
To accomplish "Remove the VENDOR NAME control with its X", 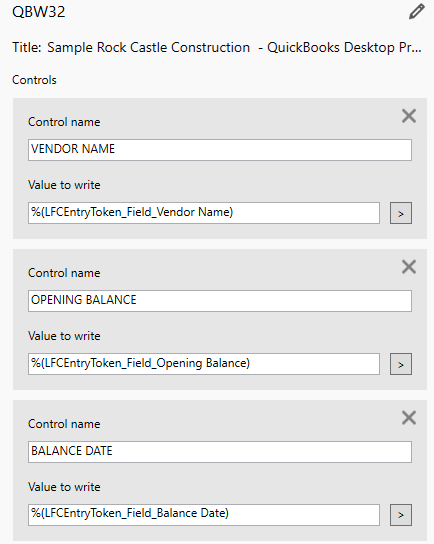I will pos(409,116).
